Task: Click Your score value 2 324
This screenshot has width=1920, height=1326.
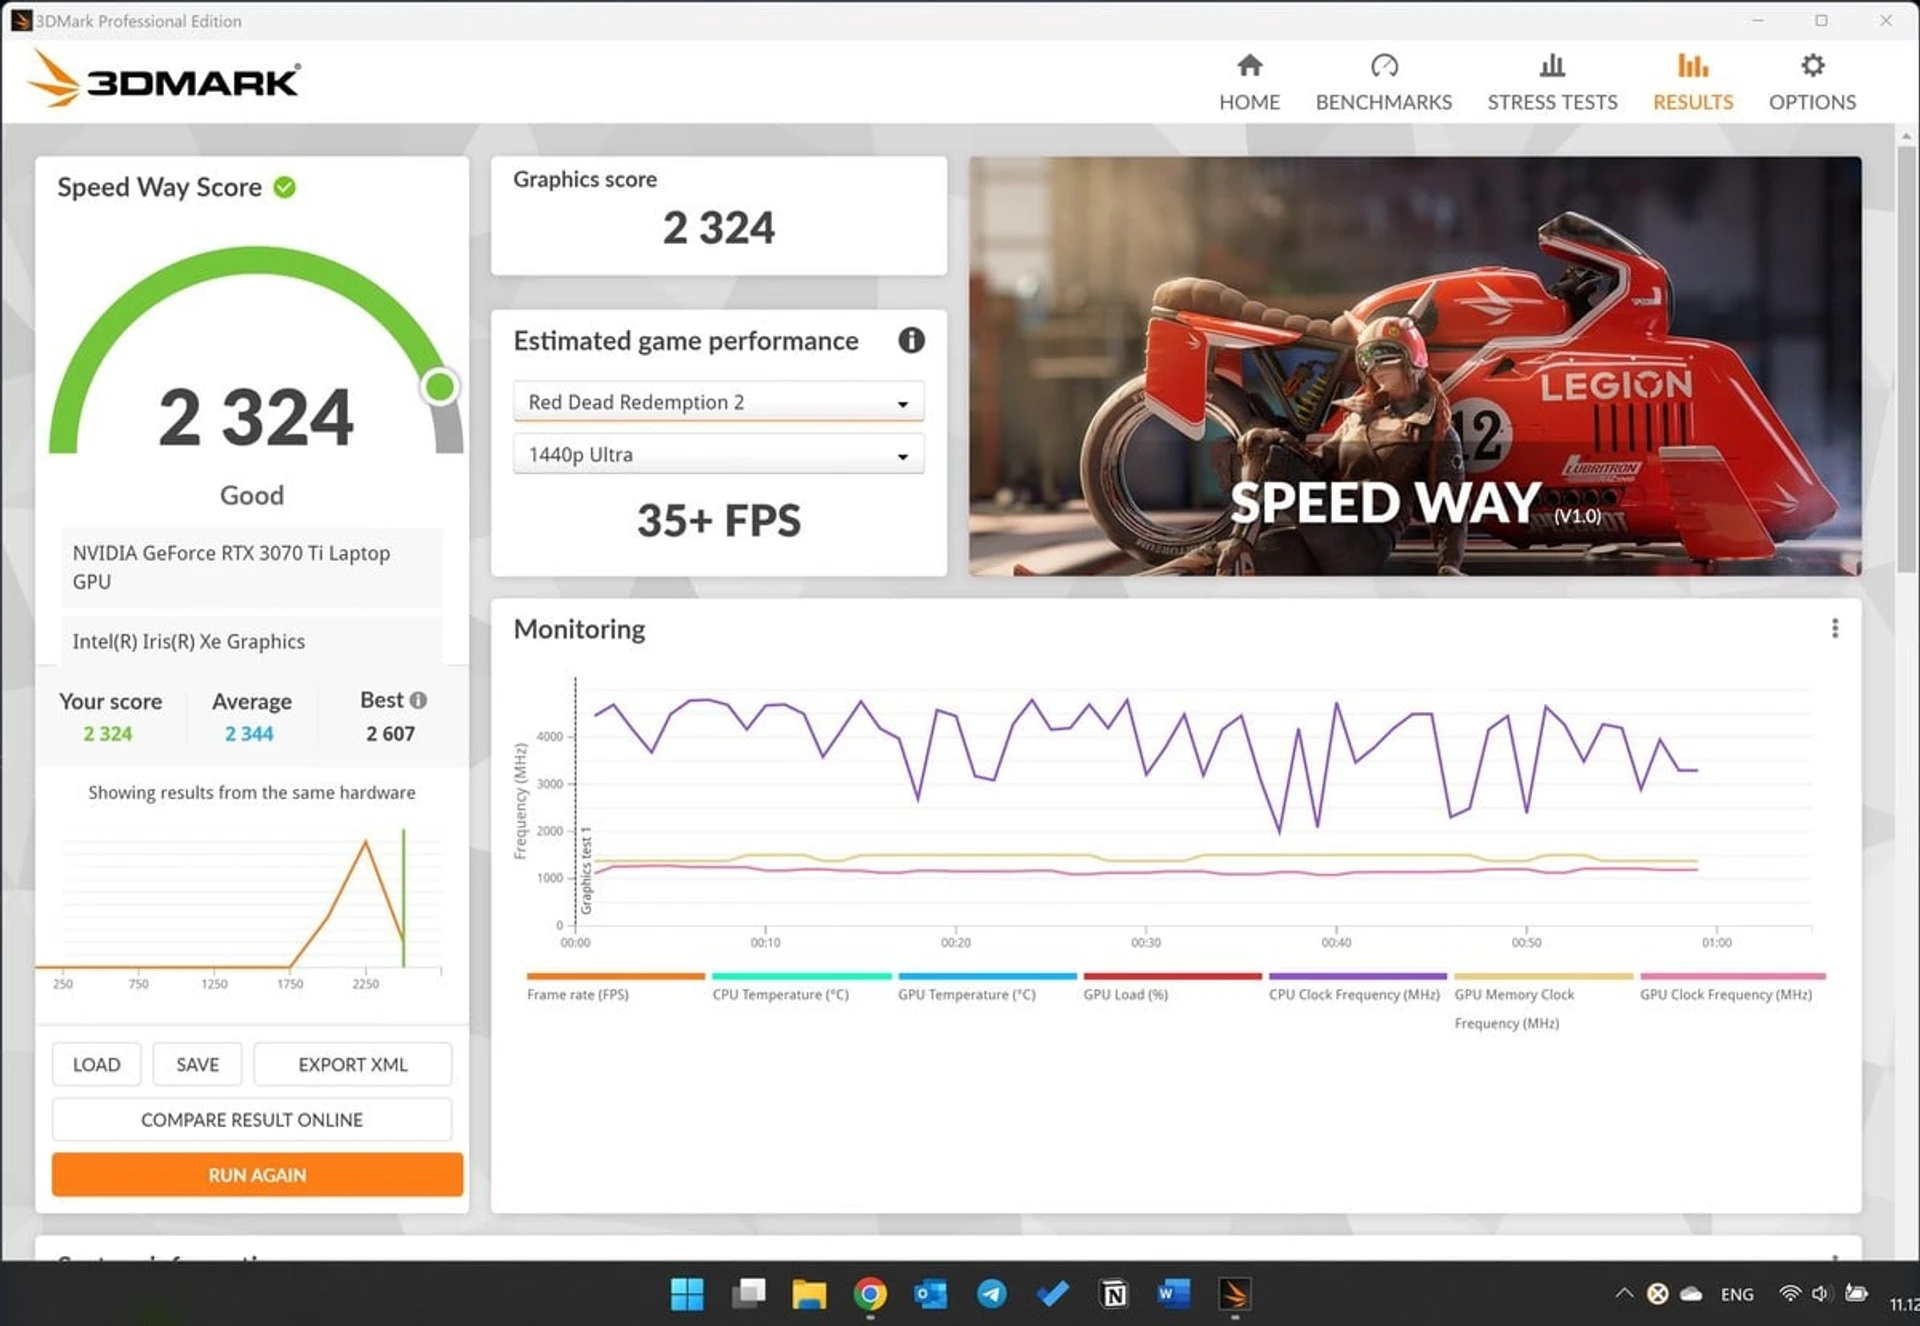Action: (107, 733)
